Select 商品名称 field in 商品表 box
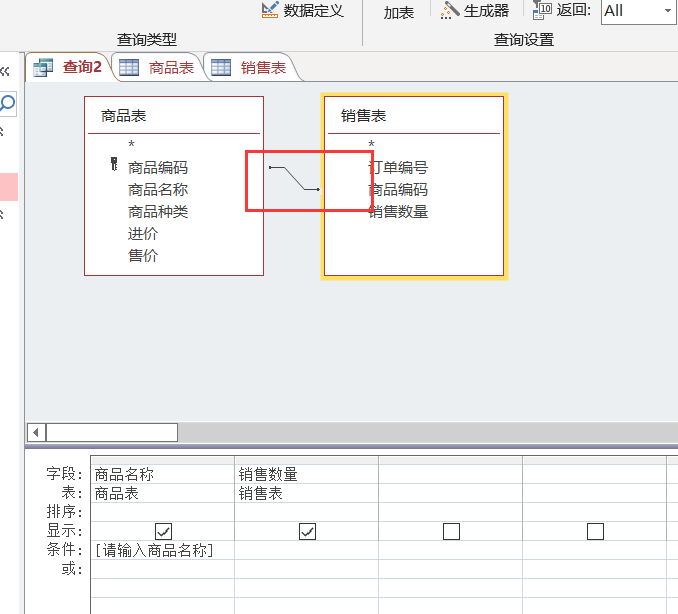678x614 pixels. tap(158, 189)
